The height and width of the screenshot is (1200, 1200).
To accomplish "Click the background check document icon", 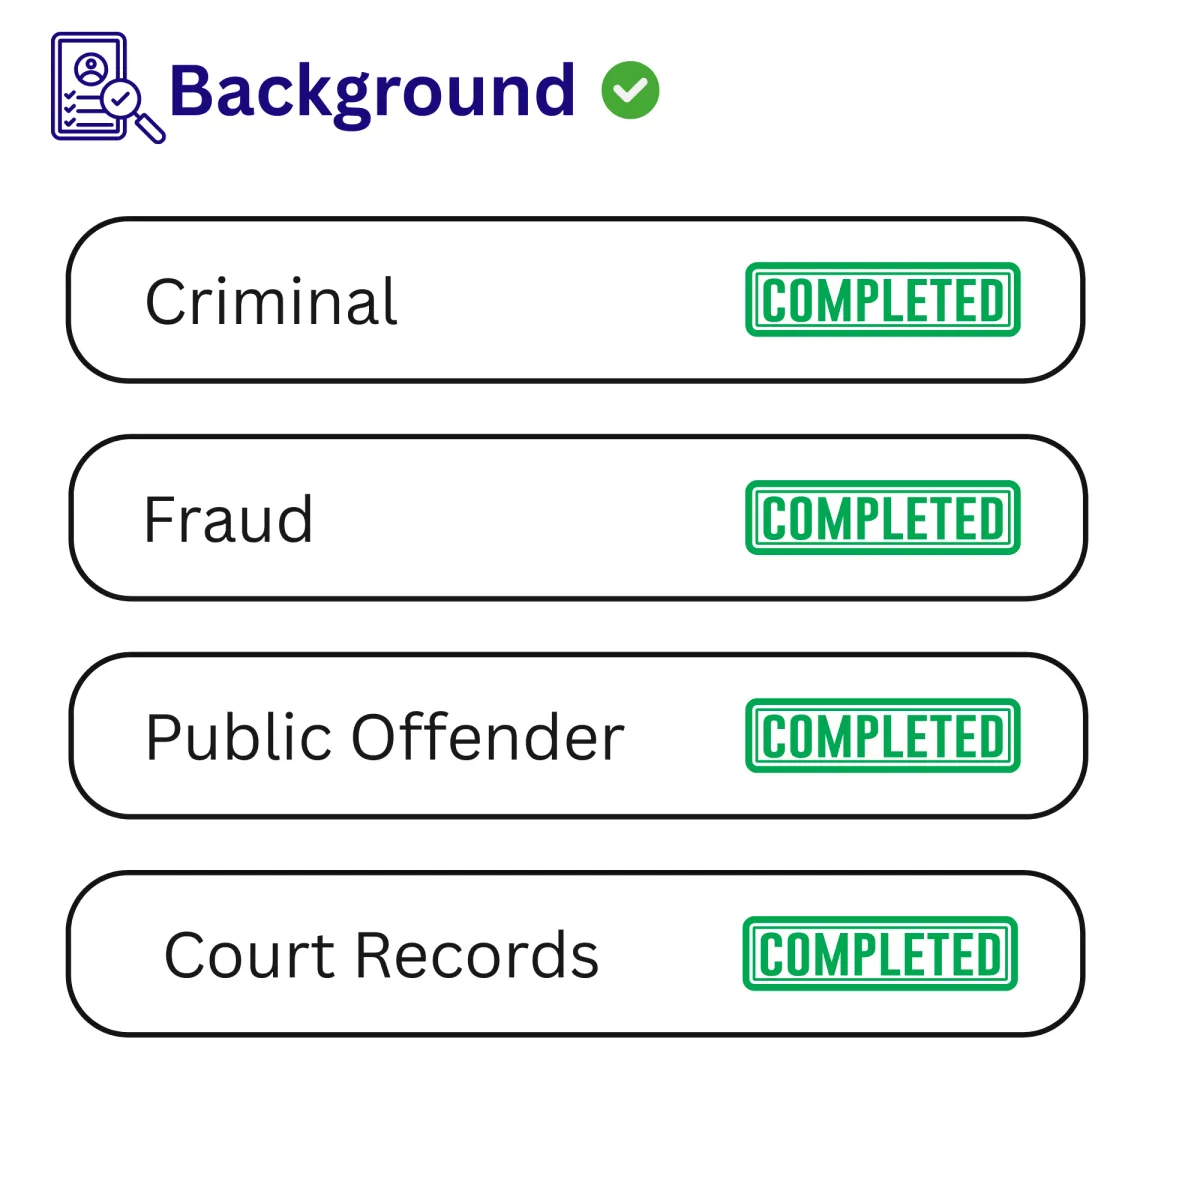I will click(x=108, y=88).
